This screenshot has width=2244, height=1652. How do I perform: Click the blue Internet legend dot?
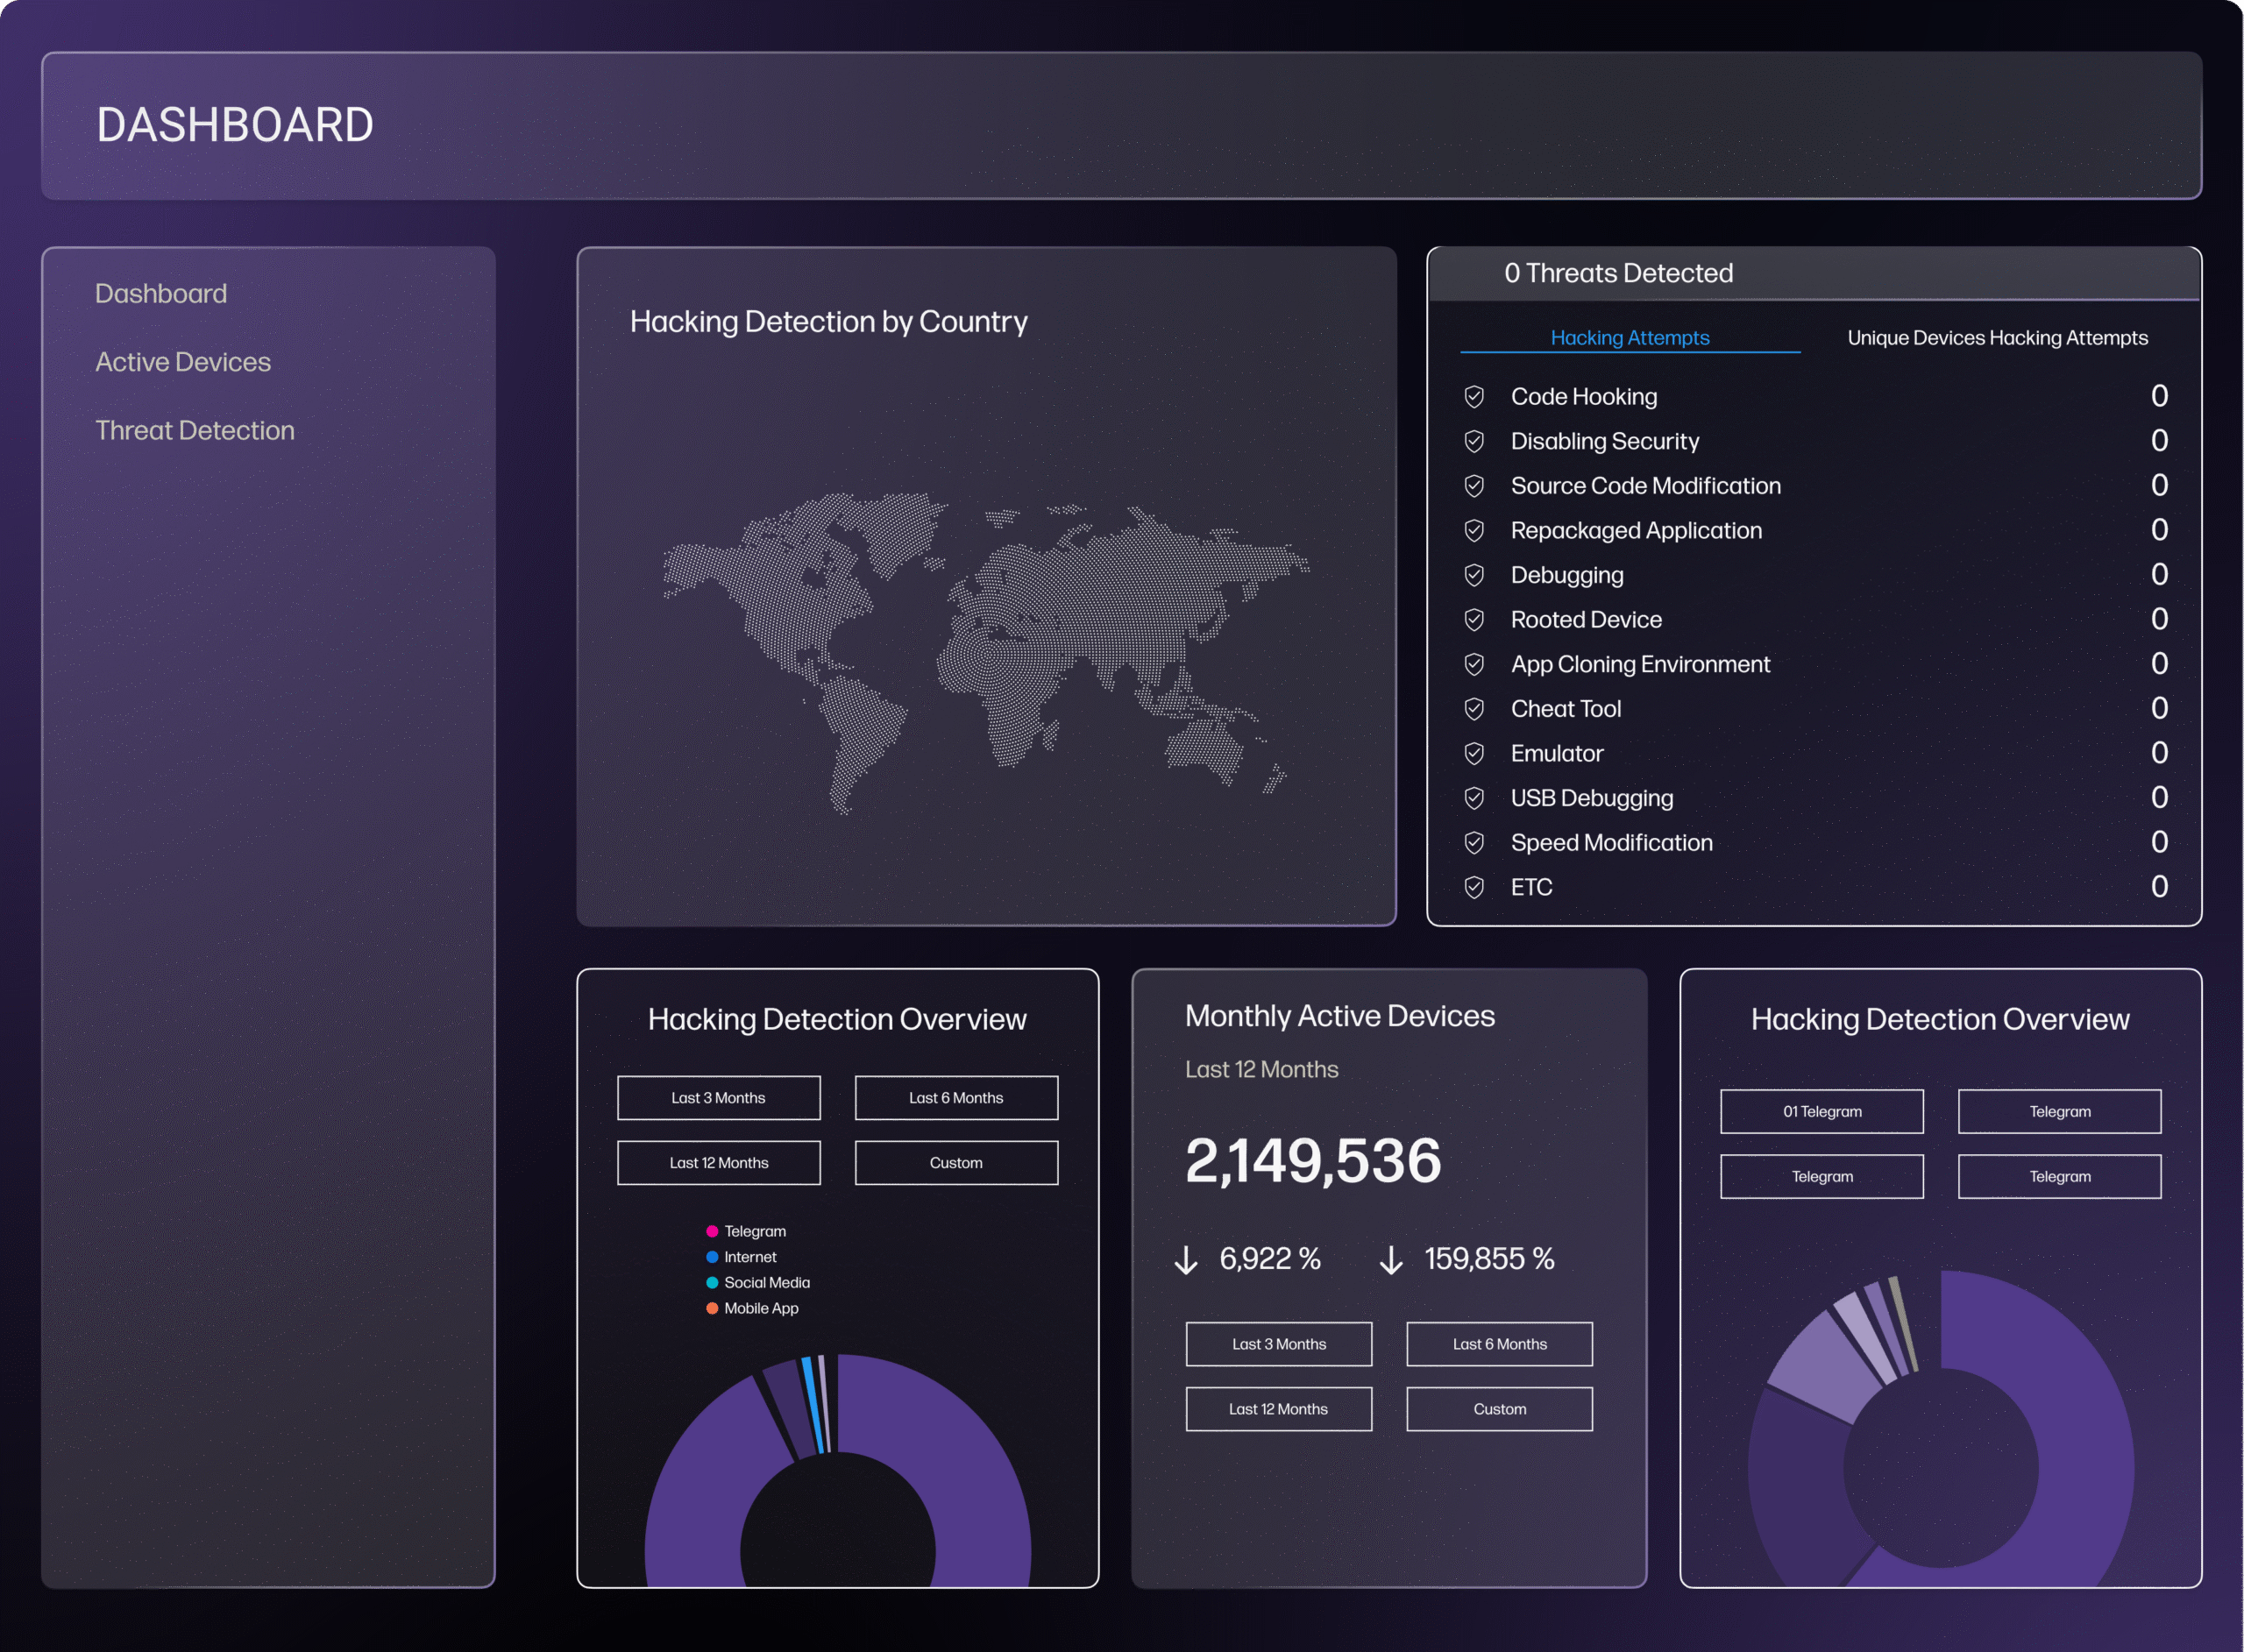[x=712, y=1257]
